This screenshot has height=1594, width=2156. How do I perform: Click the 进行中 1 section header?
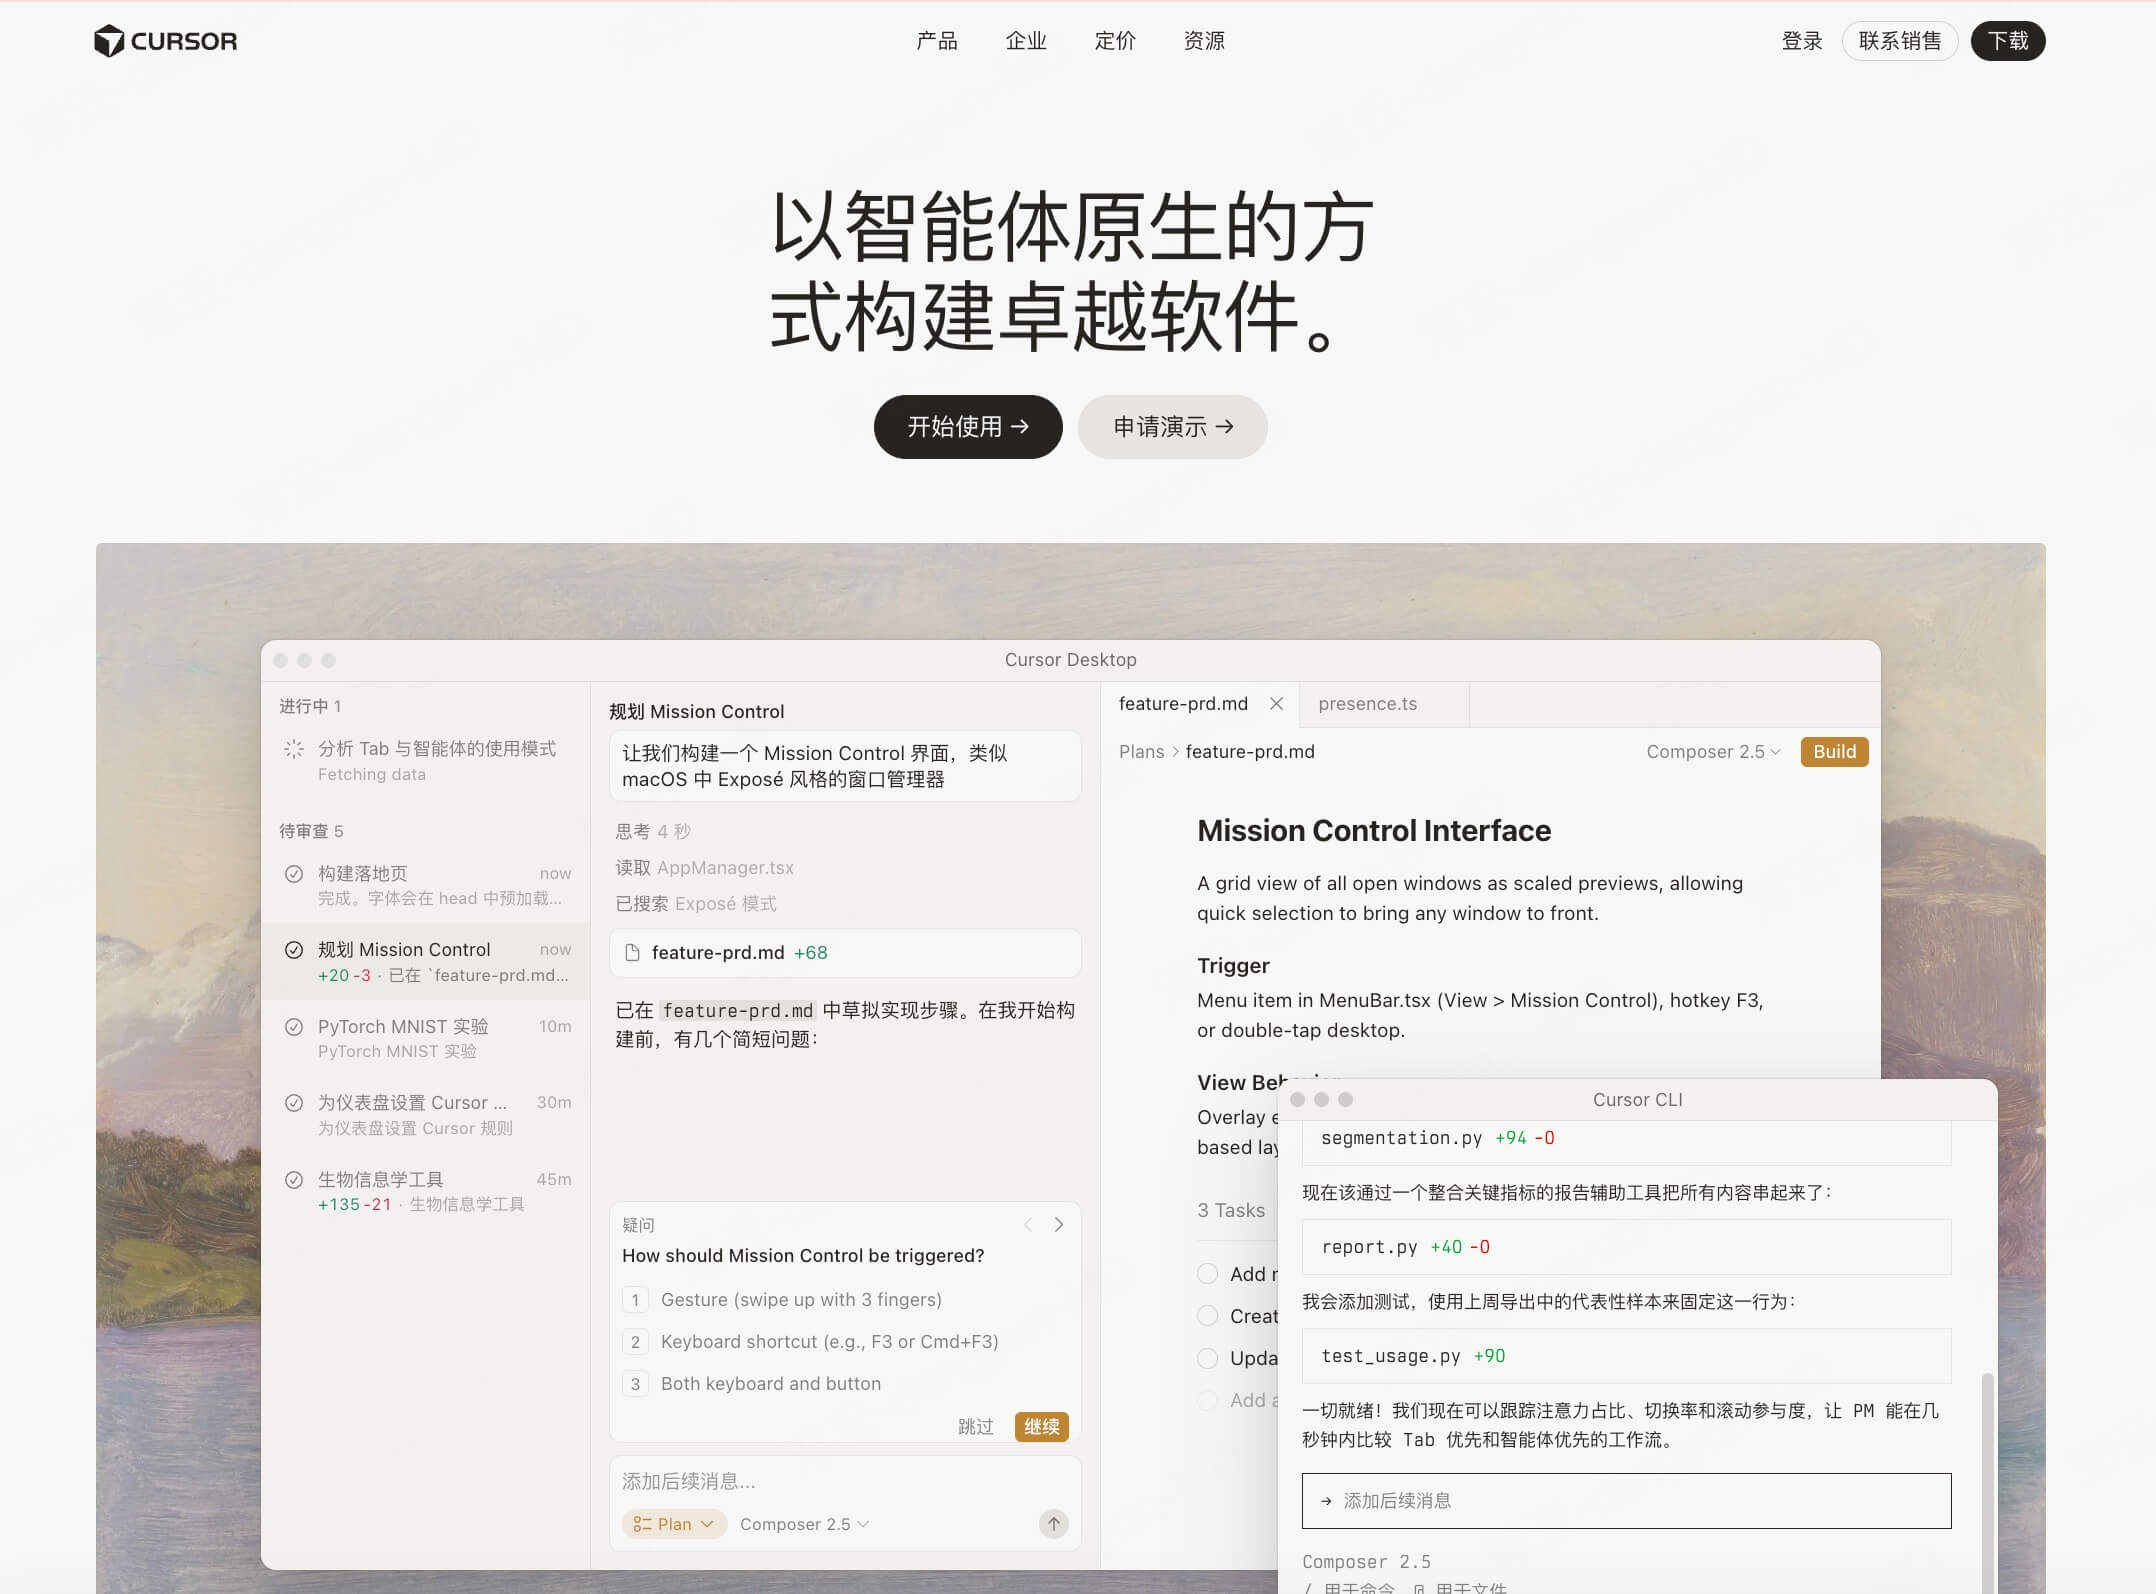tap(310, 706)
